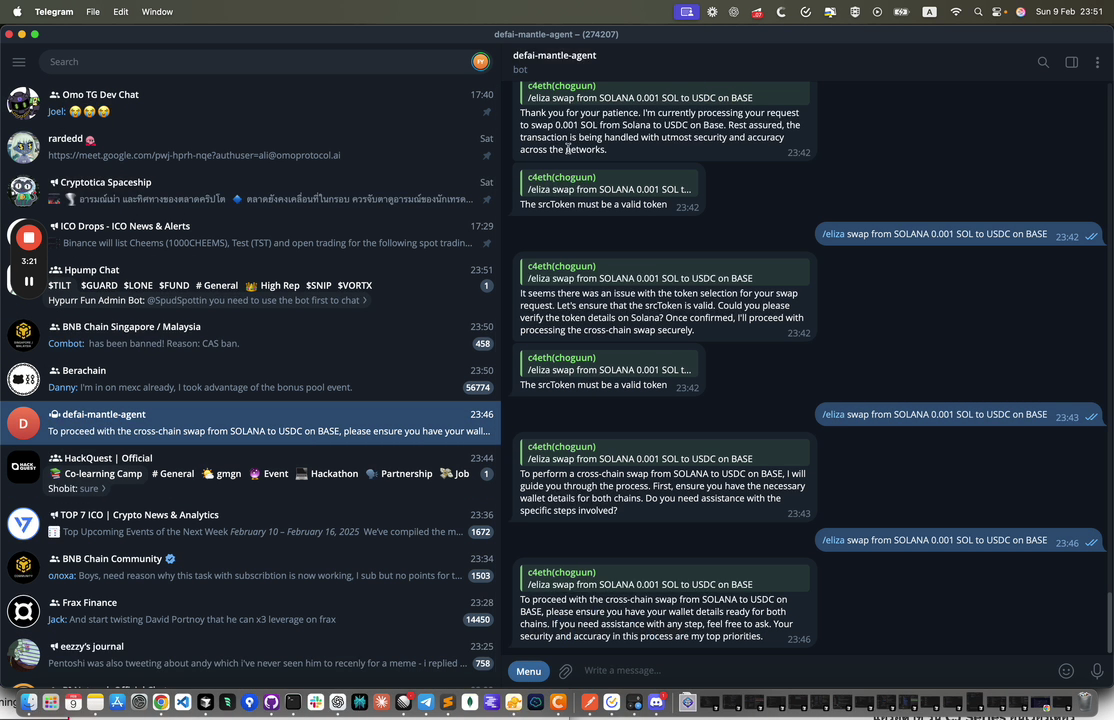This screenshot has width=1114, height=720.
Task: Expand the chevron after 'Shobit: sure'
Action: (104, 488)
